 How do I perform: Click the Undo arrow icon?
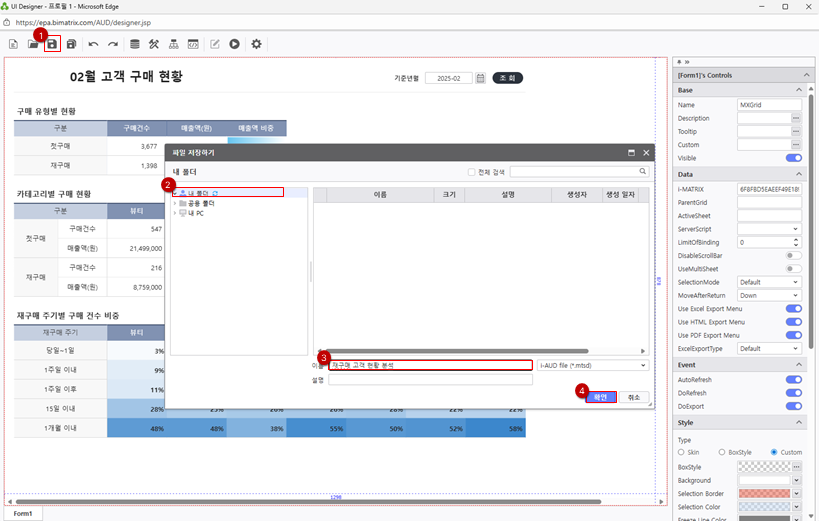tap(93, 44)
